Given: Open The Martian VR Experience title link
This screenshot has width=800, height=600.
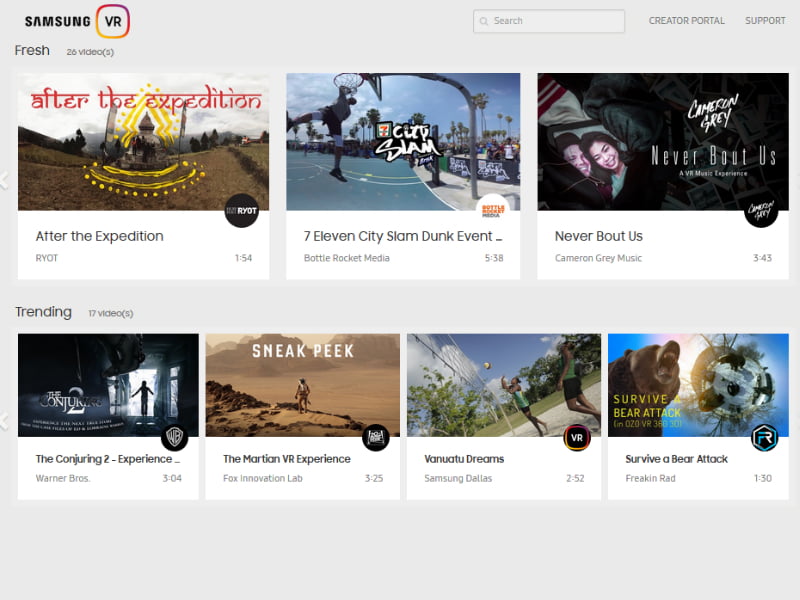Looking at the screenshot, I should (x=287, y=459).
